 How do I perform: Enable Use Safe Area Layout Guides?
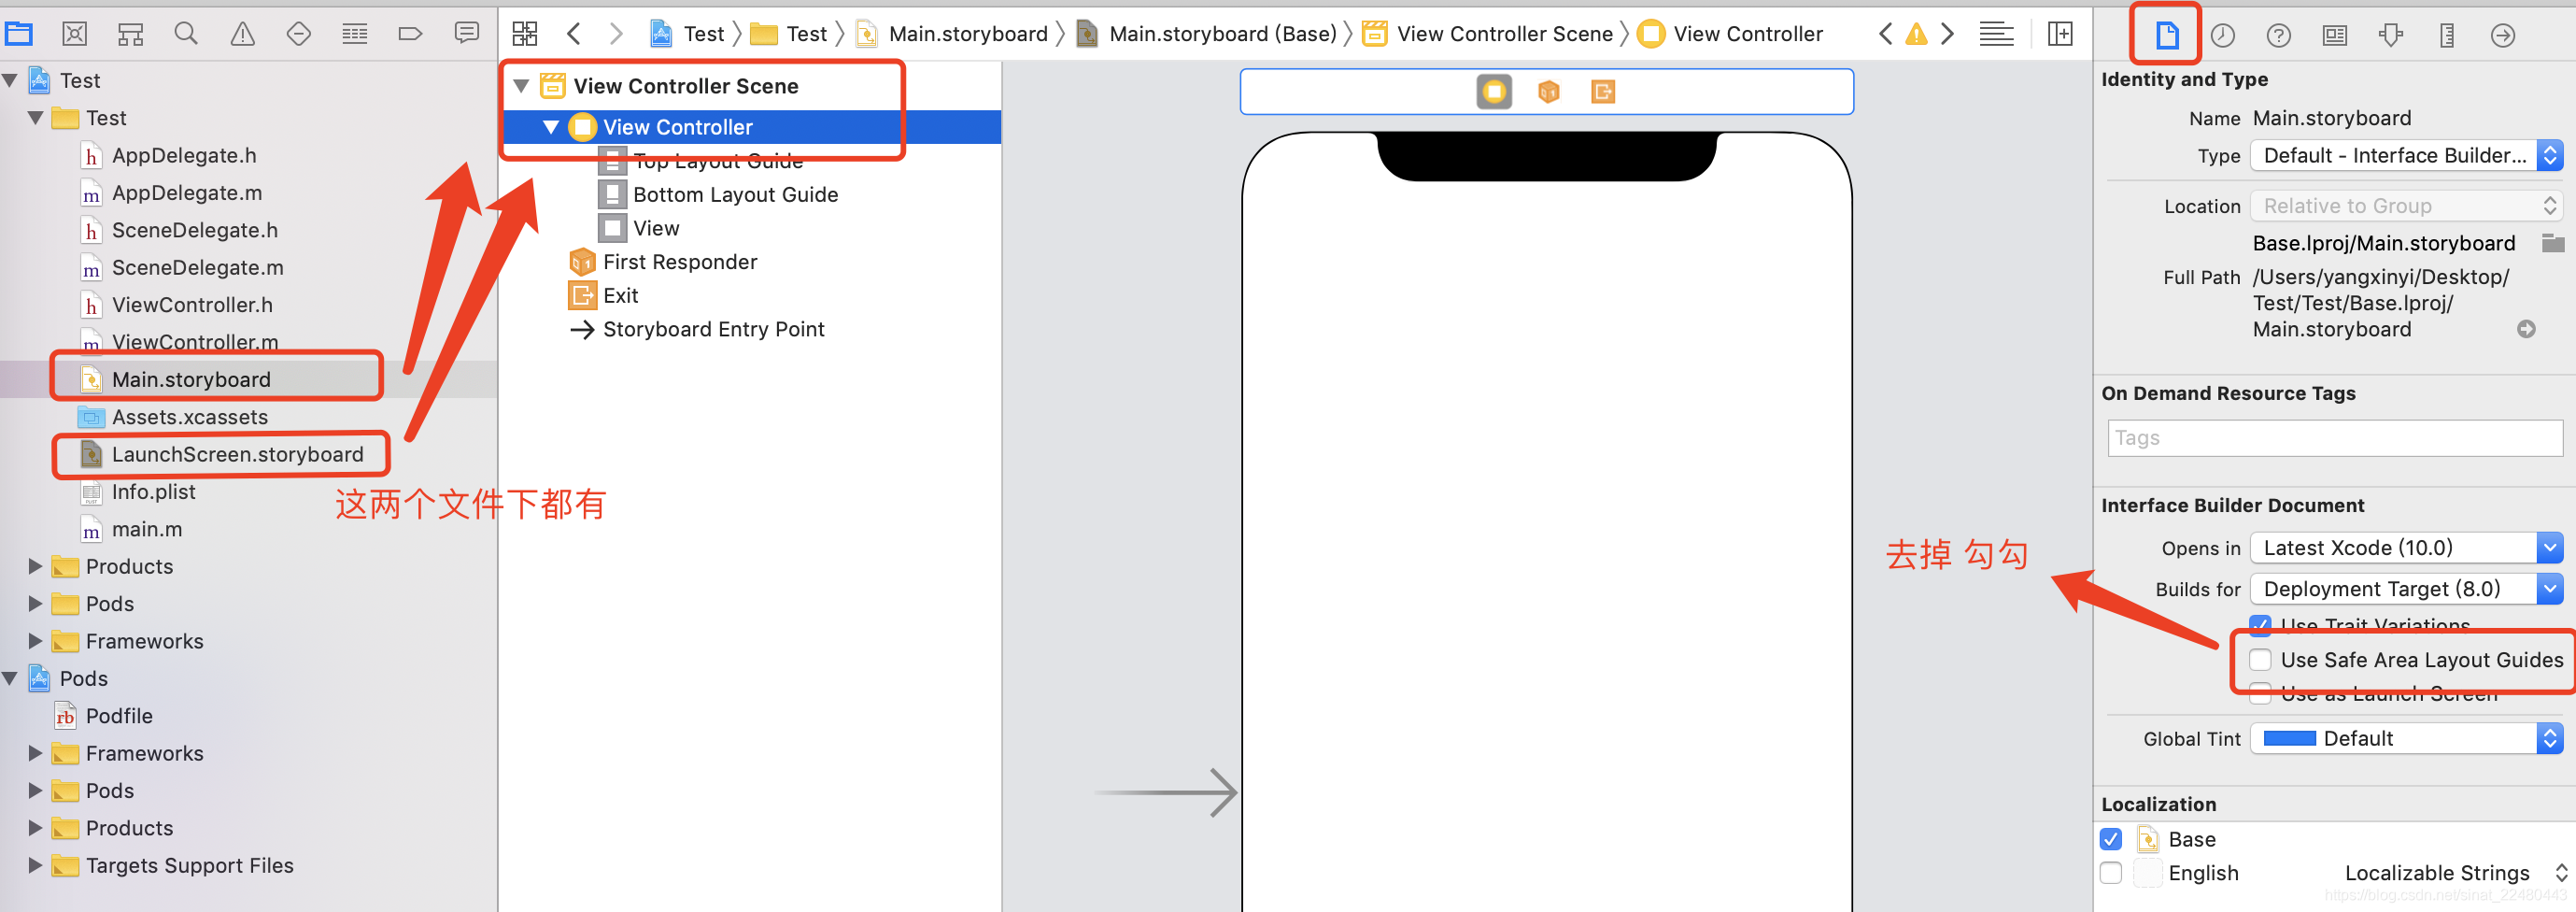pos(2260,660)
